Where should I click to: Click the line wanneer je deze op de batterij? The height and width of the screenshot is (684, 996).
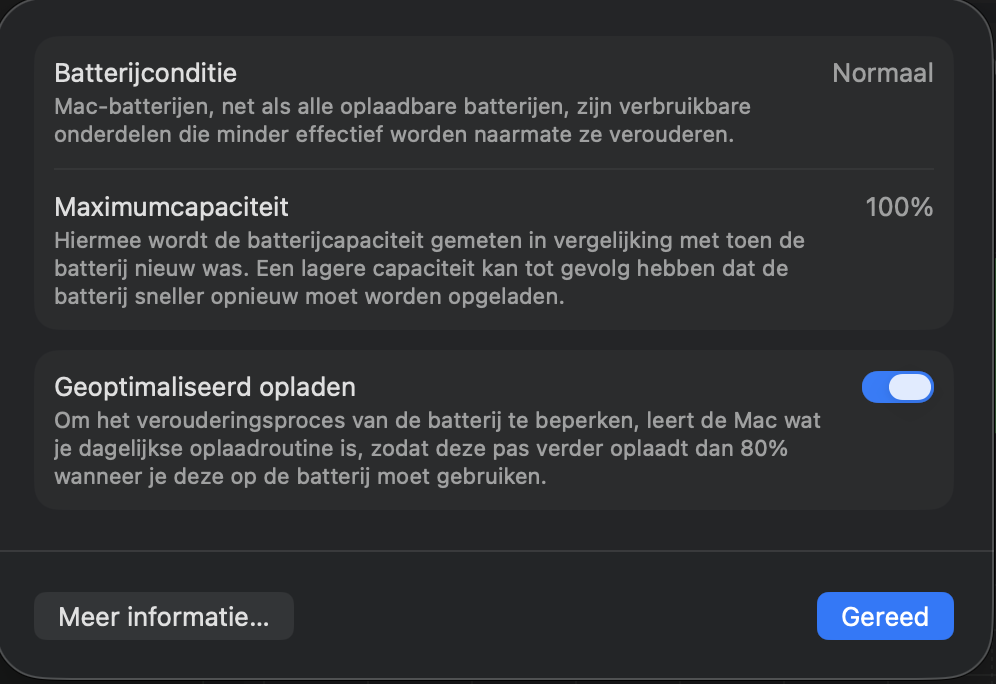pyautogui.click(x=300, y=476)
